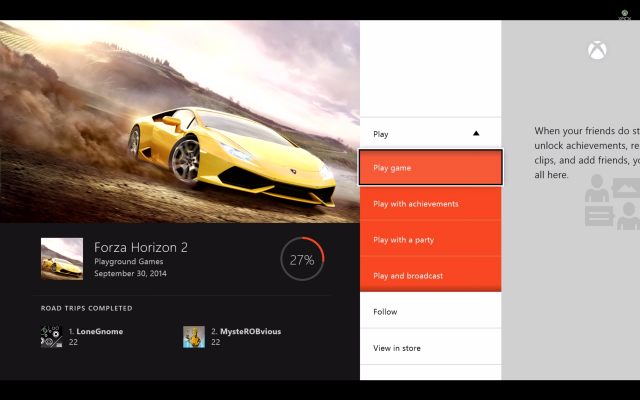This screenshot has height=400, width=640.
Task: Open LoneGnome's avatar picture
Action: click(51, 336)
